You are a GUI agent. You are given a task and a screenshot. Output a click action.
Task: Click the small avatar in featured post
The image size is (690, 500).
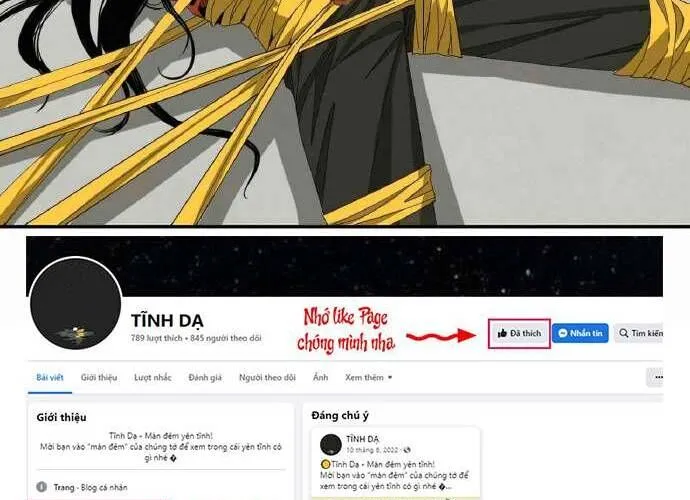(331, 445)
